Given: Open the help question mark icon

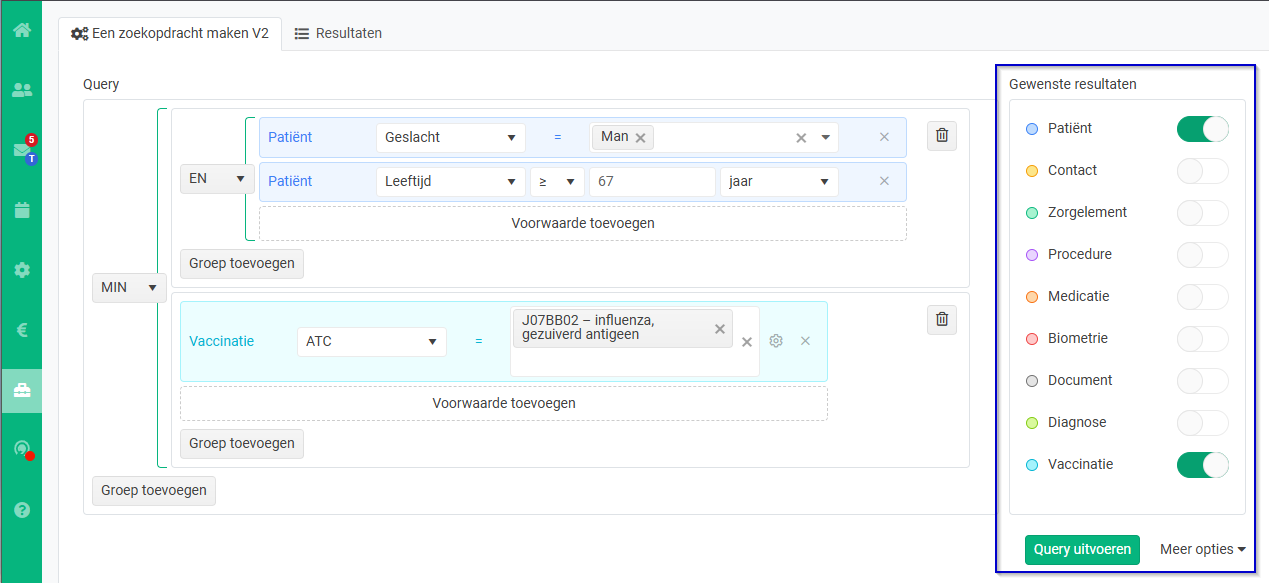Looking at the screenshot, I should tap(21, 510).
